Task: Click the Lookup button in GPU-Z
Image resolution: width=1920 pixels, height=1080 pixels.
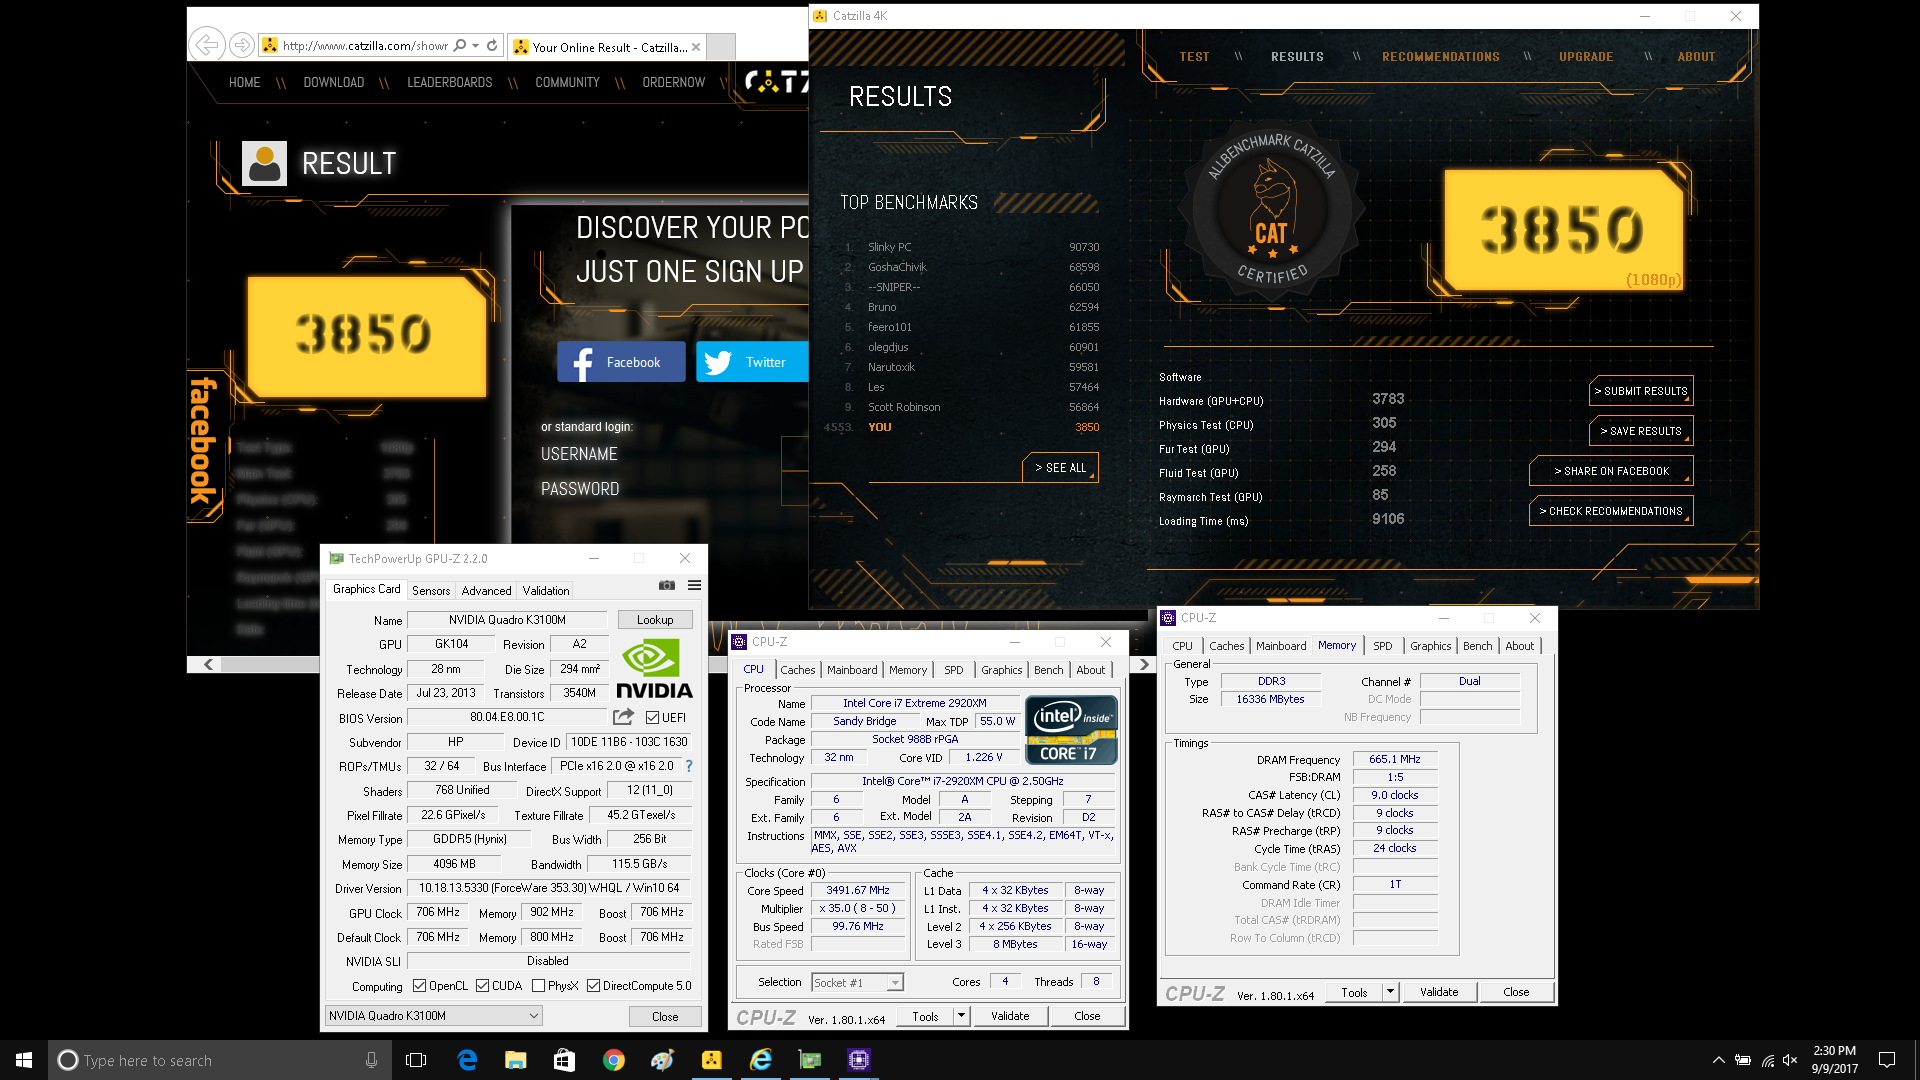Action: tap(655, 620)
